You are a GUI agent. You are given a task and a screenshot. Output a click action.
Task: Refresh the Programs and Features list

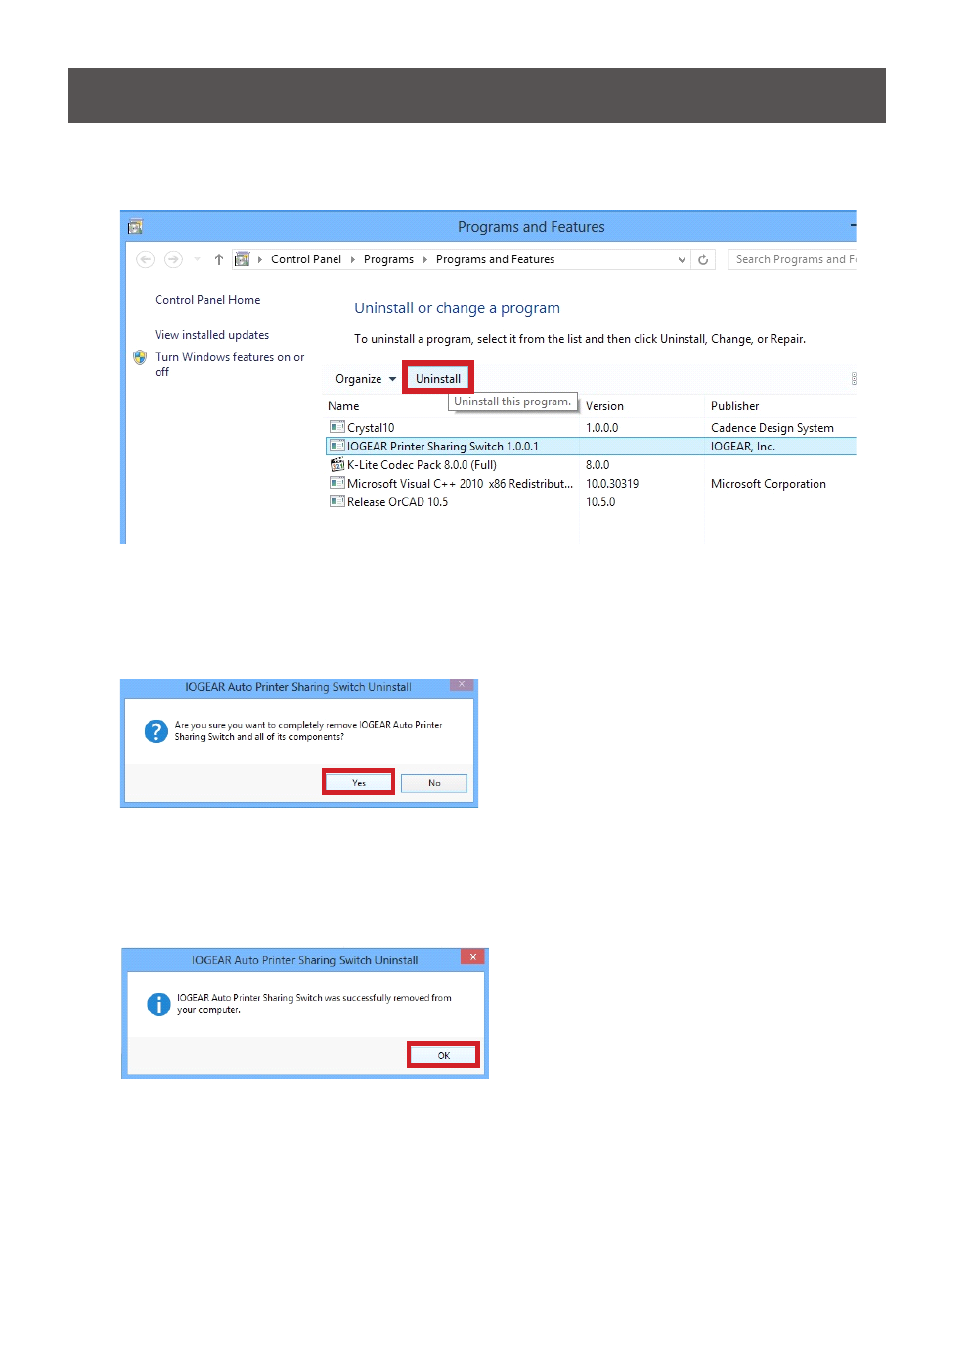(x=703, y=260)
